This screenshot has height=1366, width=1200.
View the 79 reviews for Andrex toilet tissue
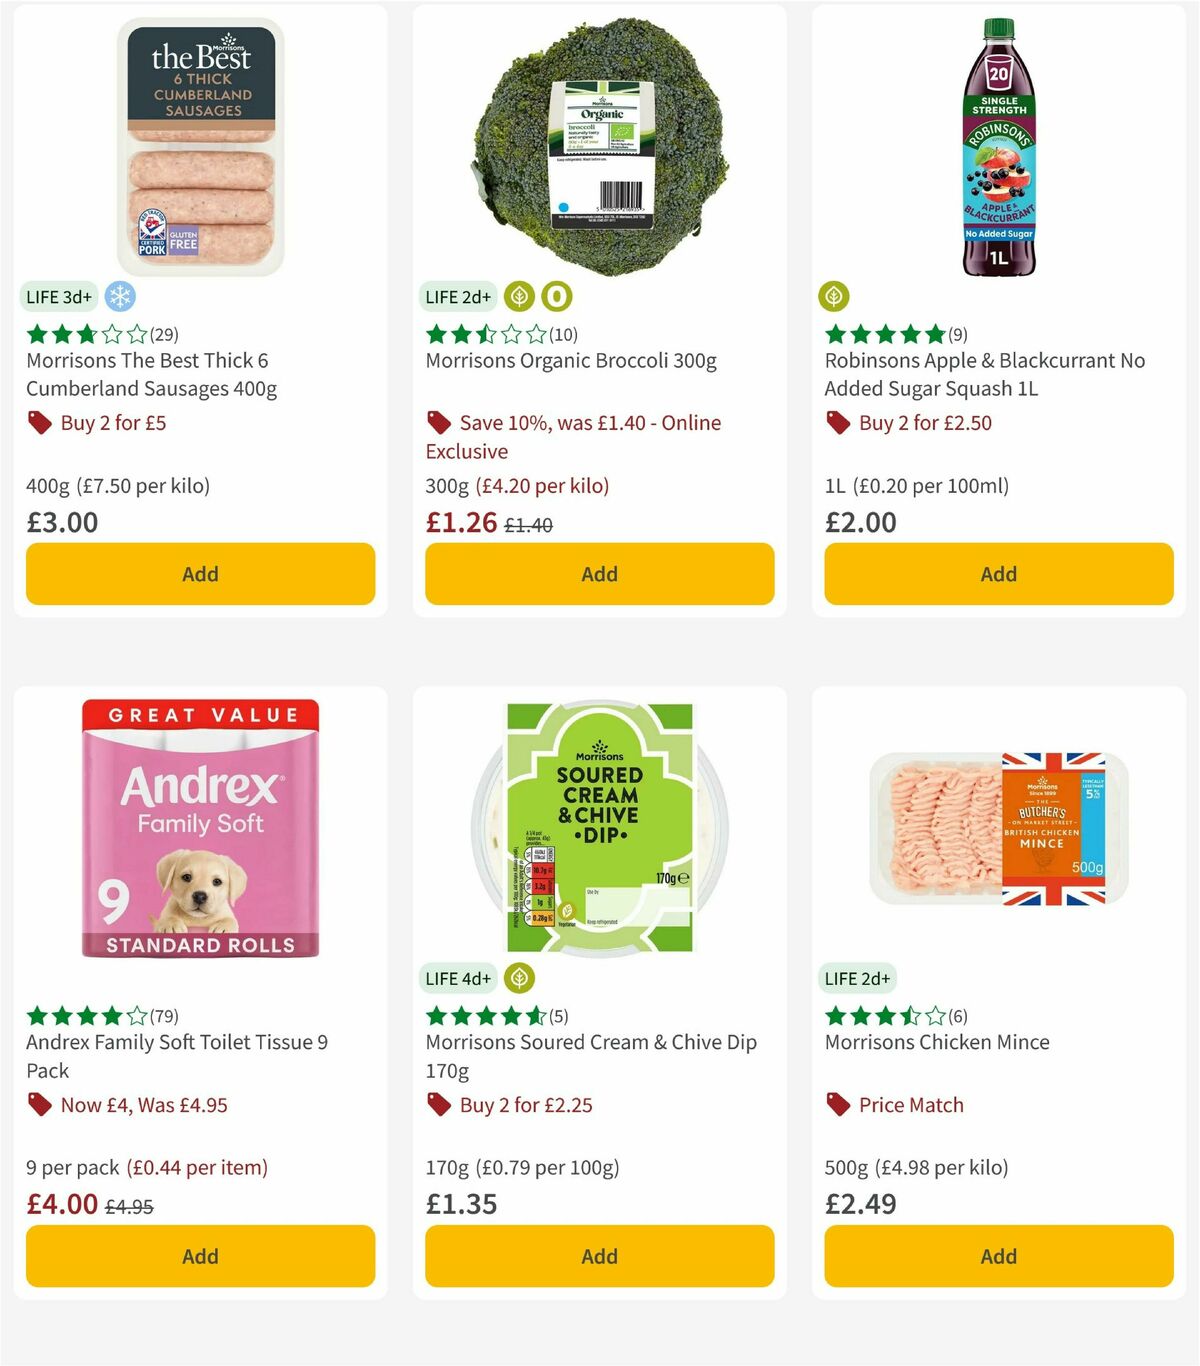(166, 1016)
